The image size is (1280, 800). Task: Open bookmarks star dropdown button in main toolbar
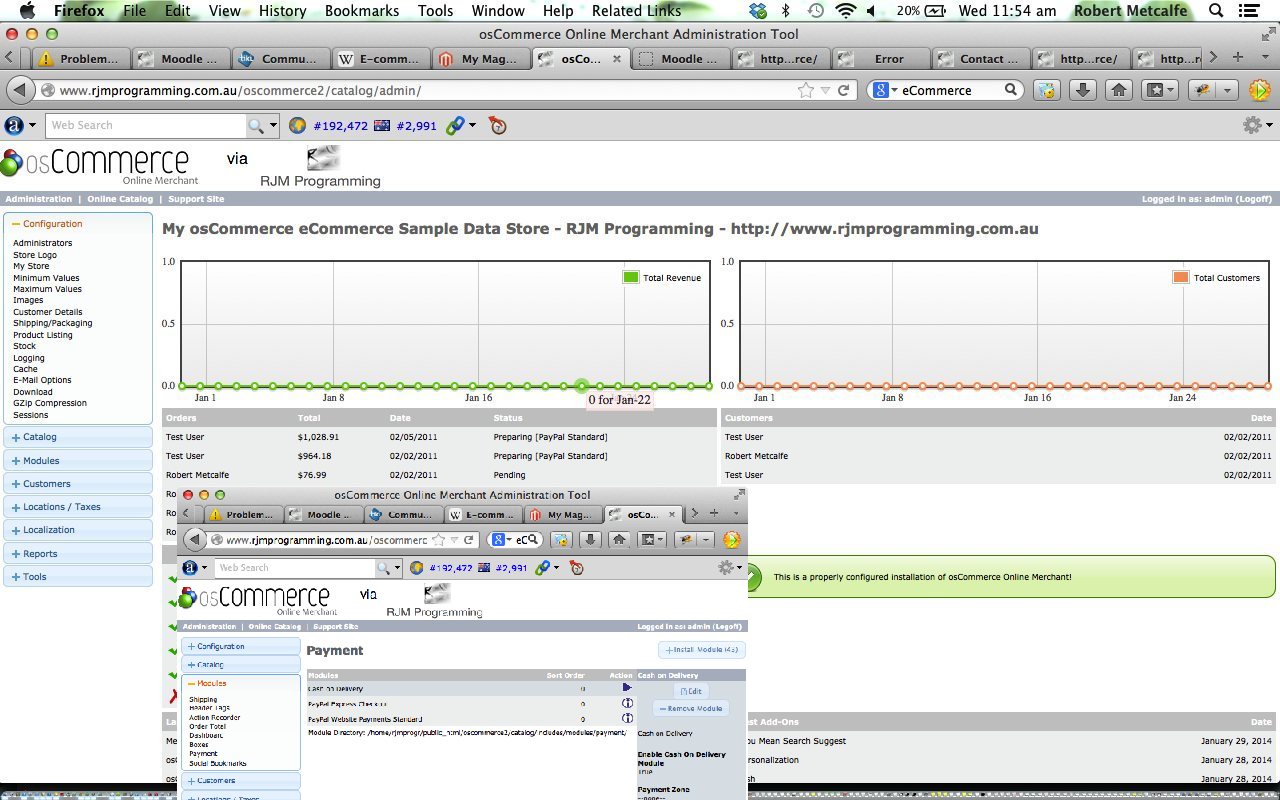tap(1161, 90)
